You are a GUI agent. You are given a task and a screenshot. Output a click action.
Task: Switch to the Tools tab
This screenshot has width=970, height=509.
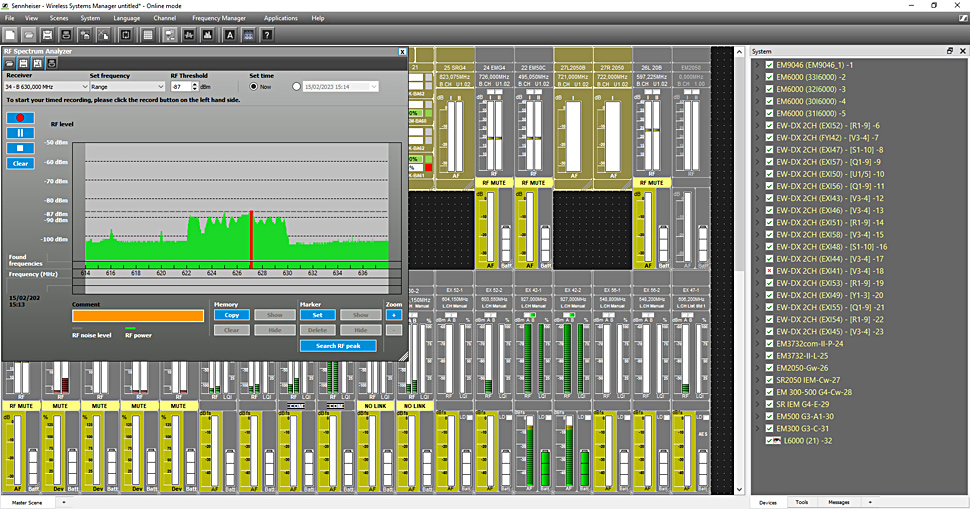pyautogui.click(x=802, y=502)
